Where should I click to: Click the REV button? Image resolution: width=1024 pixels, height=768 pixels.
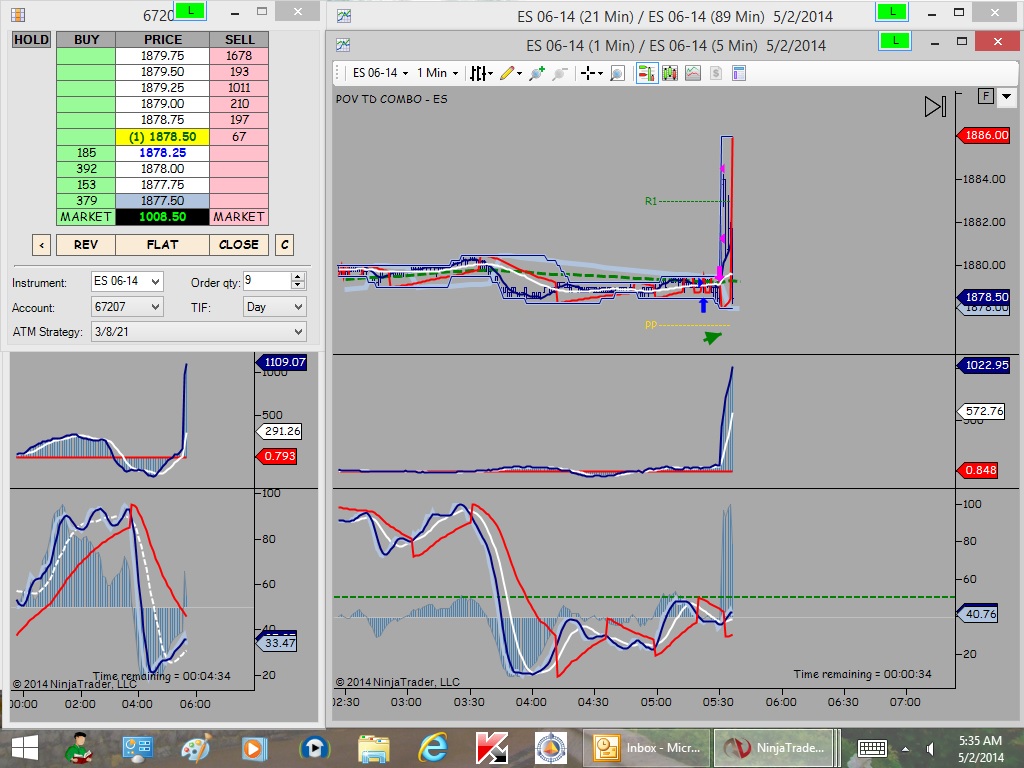pos(86,245)
